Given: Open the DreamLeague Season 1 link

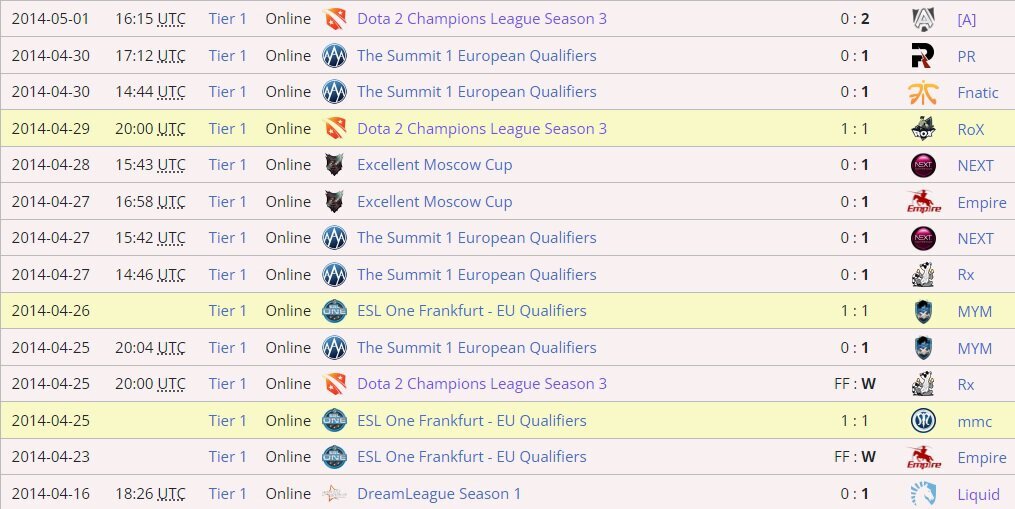Looking at the screenshot, I should tap(439, 493).
